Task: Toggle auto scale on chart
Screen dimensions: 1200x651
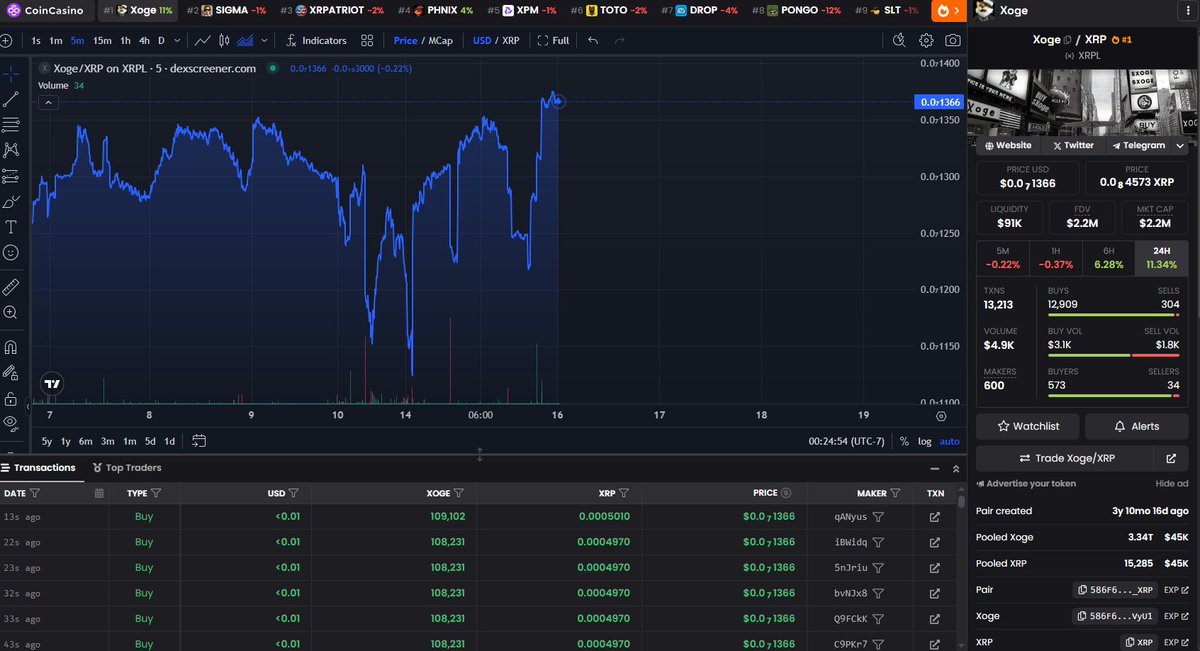Action: (949, 441)
